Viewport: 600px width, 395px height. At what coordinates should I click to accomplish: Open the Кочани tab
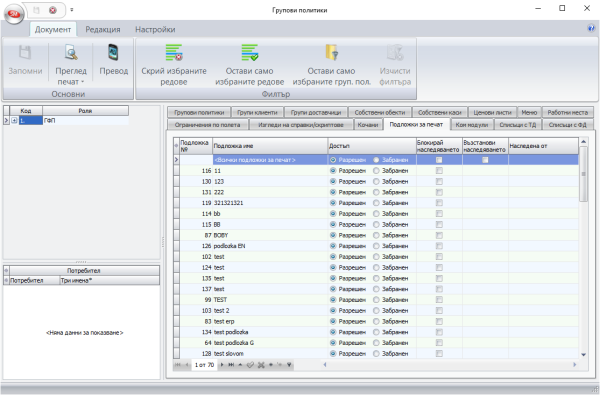tap(368, 125)
